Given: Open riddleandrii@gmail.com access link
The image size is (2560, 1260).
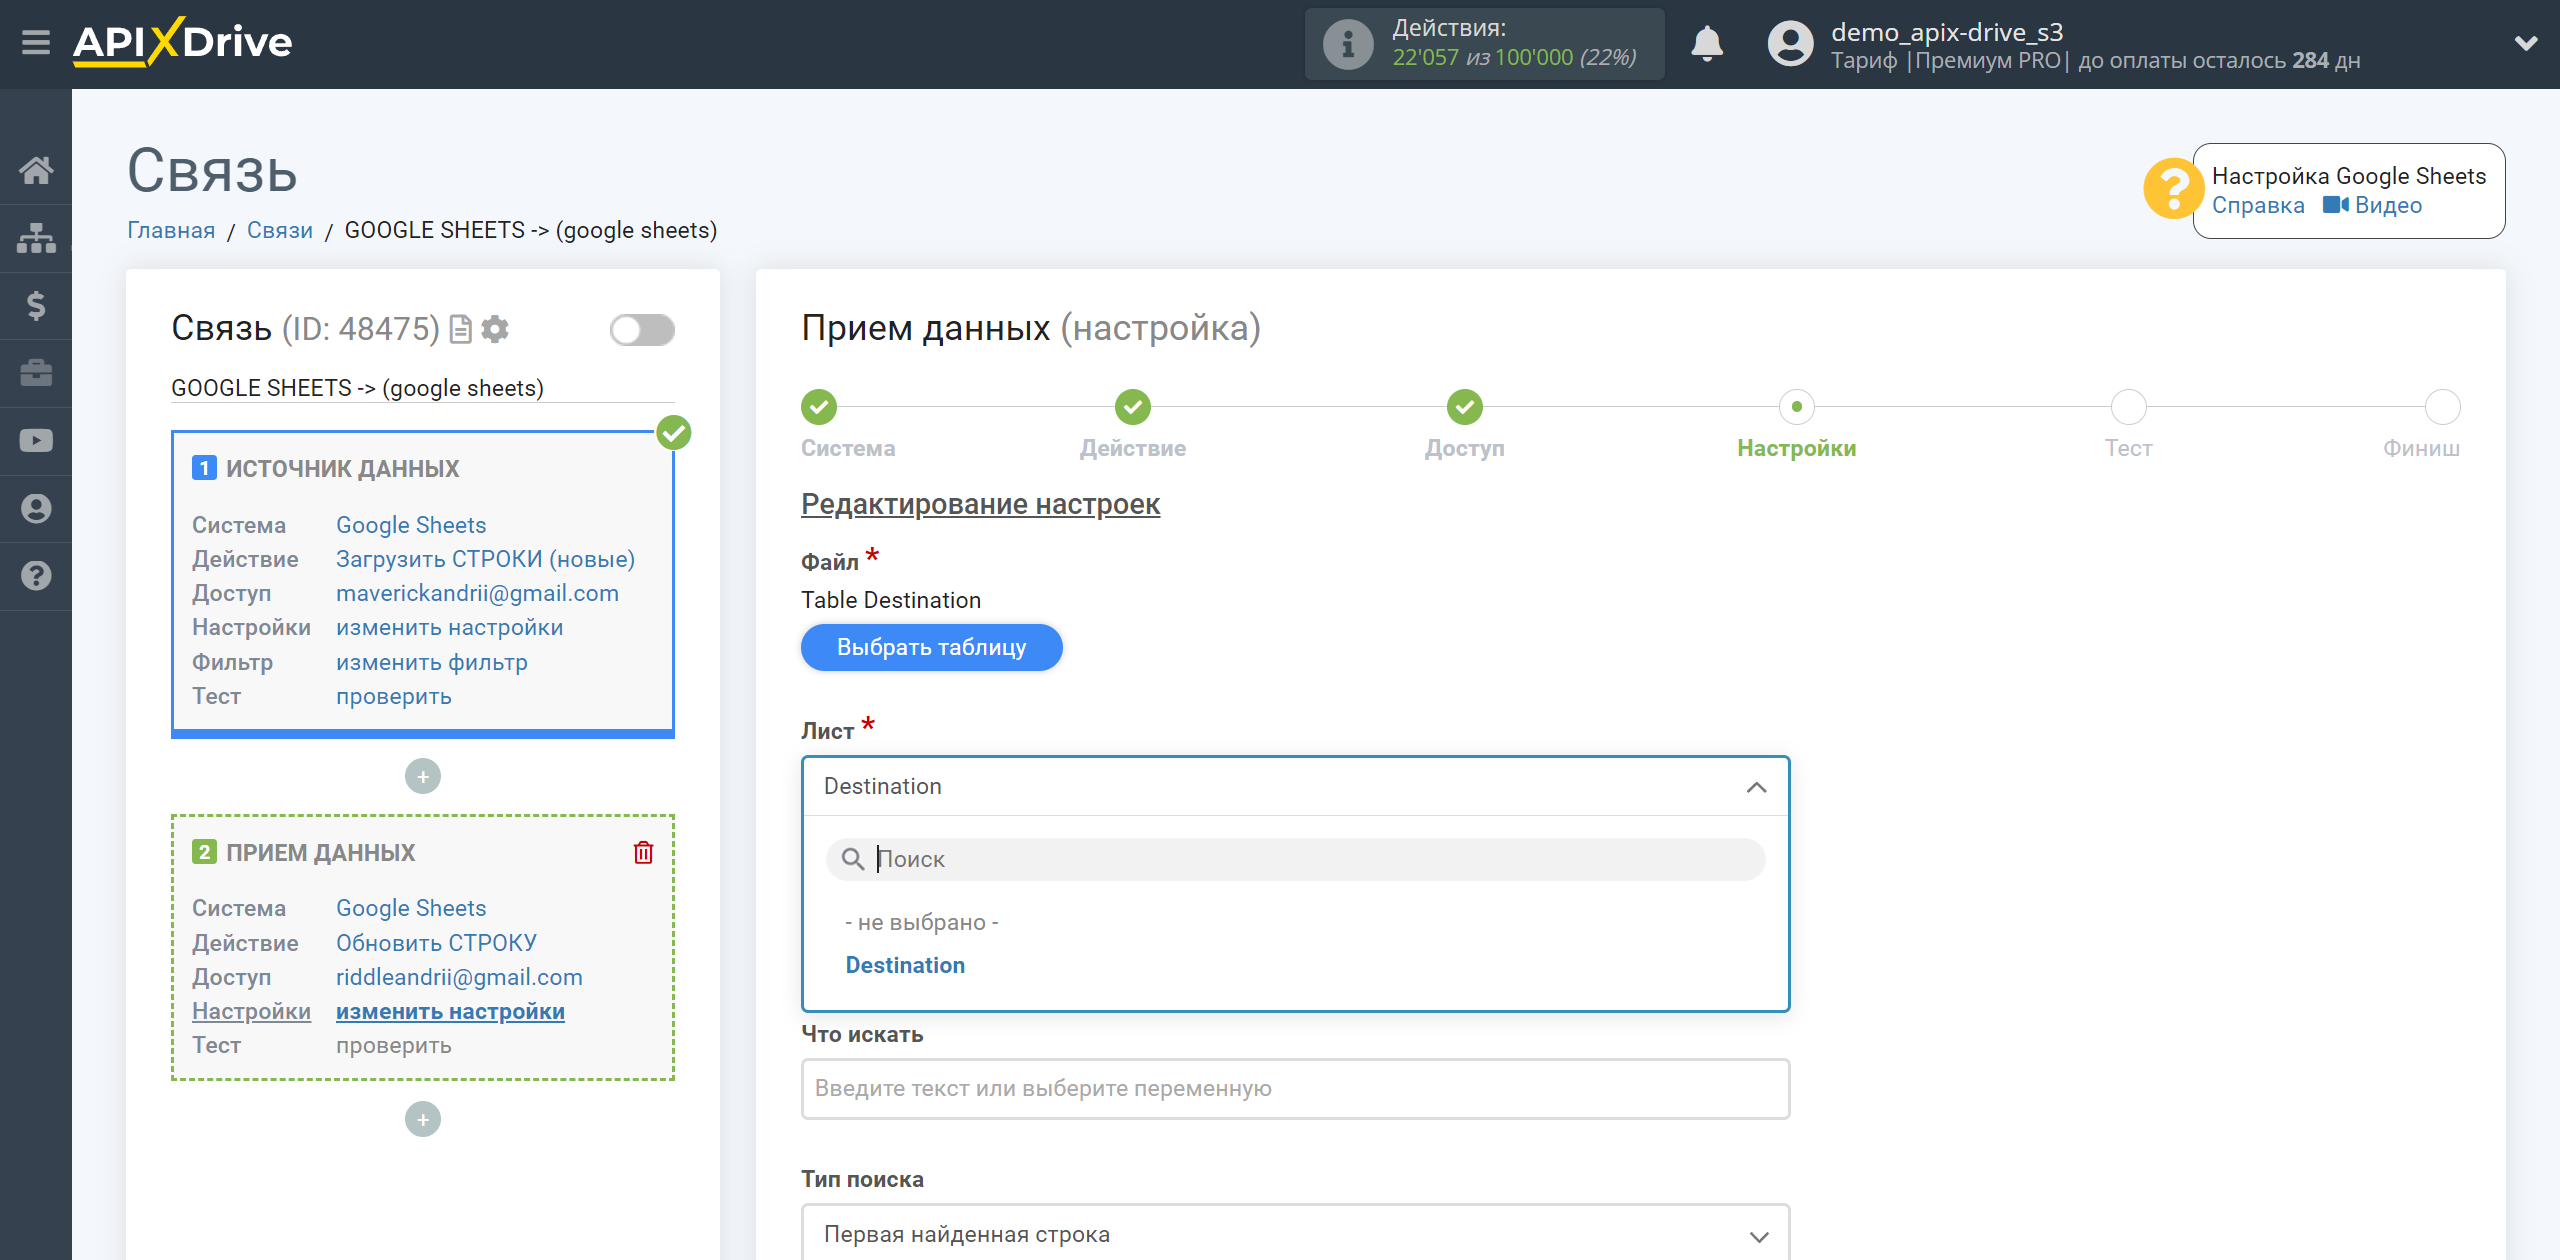Looking at the screenshot, I should (459, 977).
